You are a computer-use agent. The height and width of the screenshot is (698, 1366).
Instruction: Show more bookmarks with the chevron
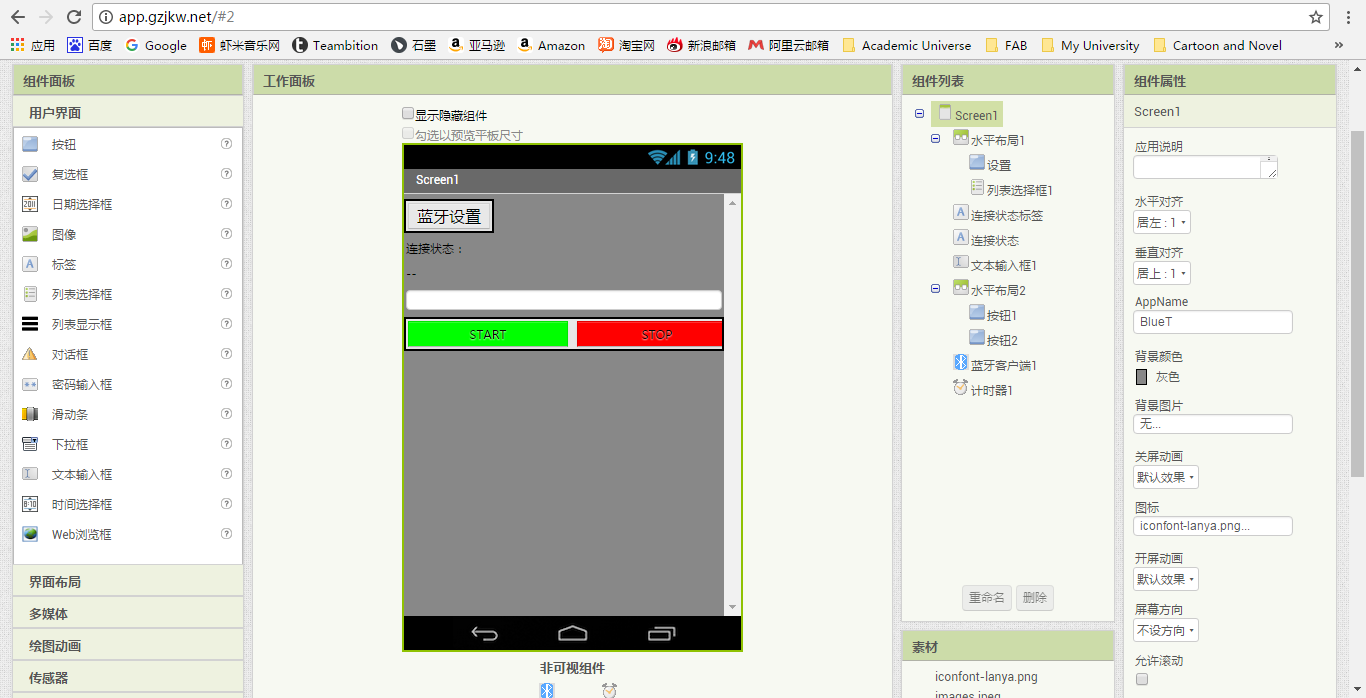click(1339, 45)
